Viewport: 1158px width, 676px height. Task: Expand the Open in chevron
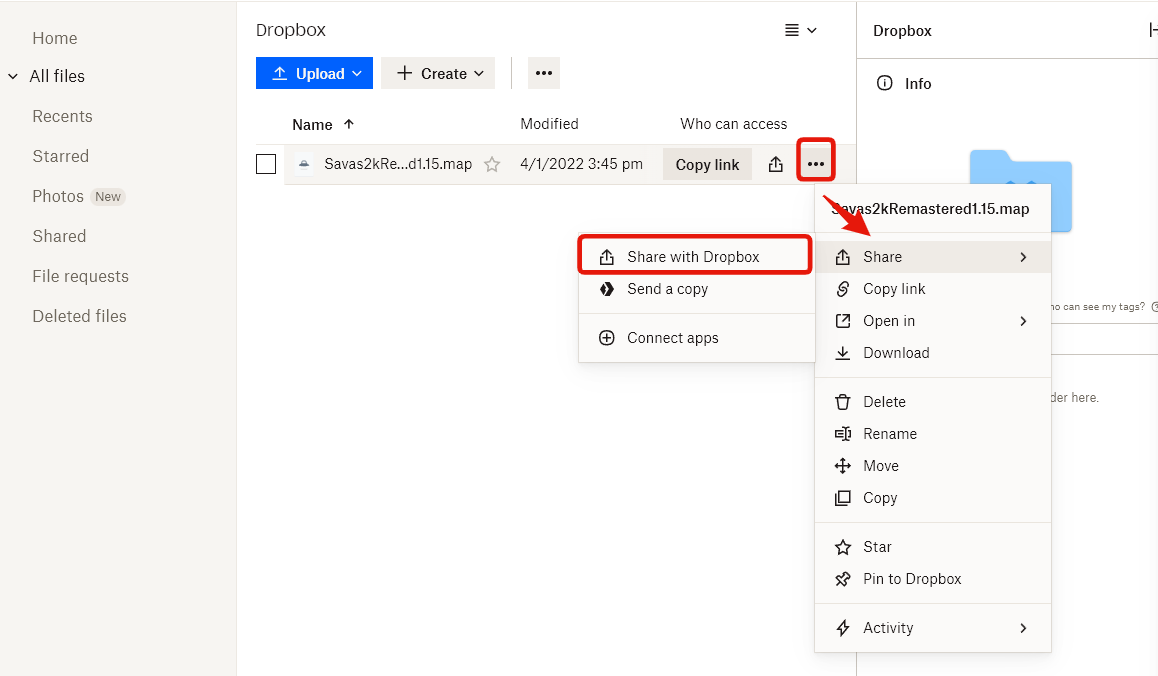(1024, 321)
